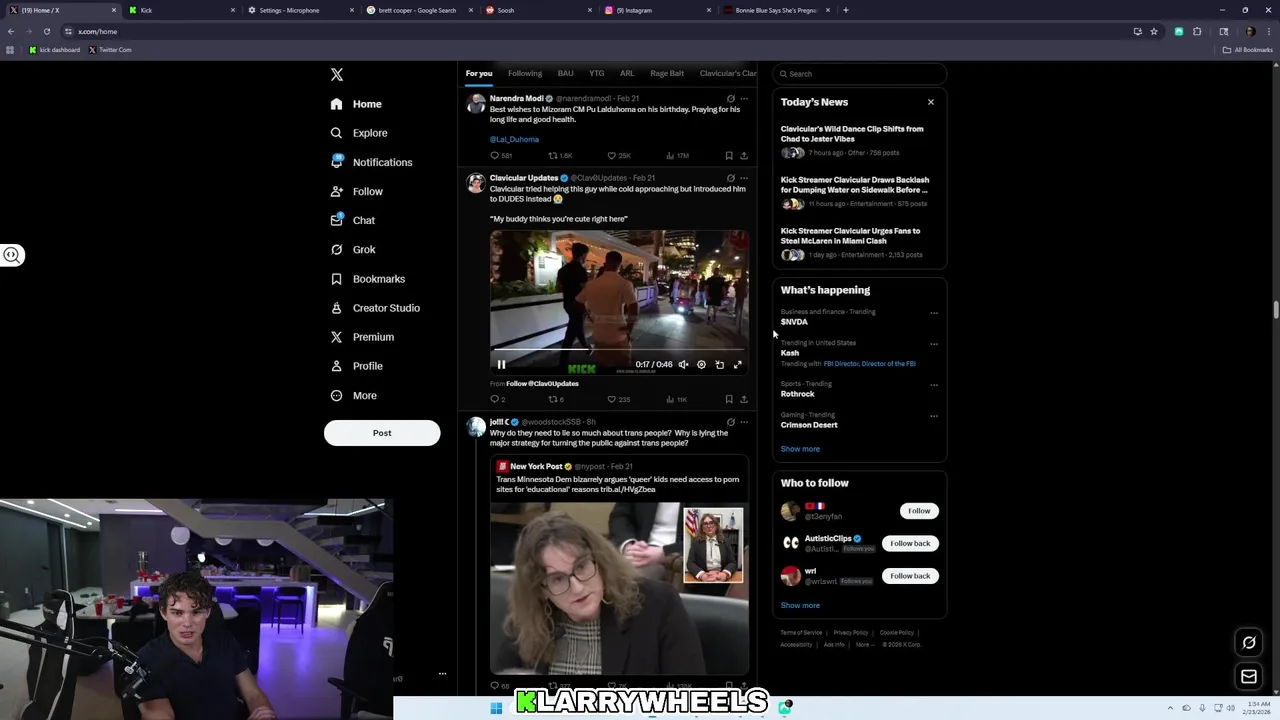
Task: Open more options on joII C's post
Action: (743, 422)
